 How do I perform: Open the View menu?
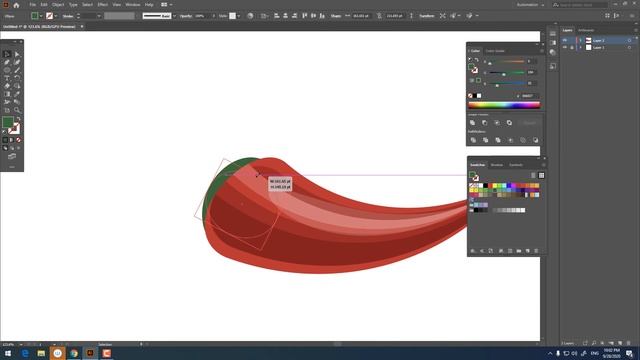(x=117, y=5)
